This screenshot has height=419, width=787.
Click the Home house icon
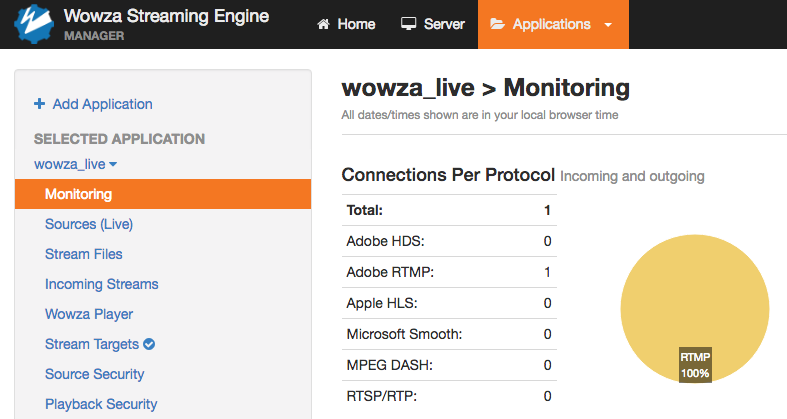click(x=323, y=25)
